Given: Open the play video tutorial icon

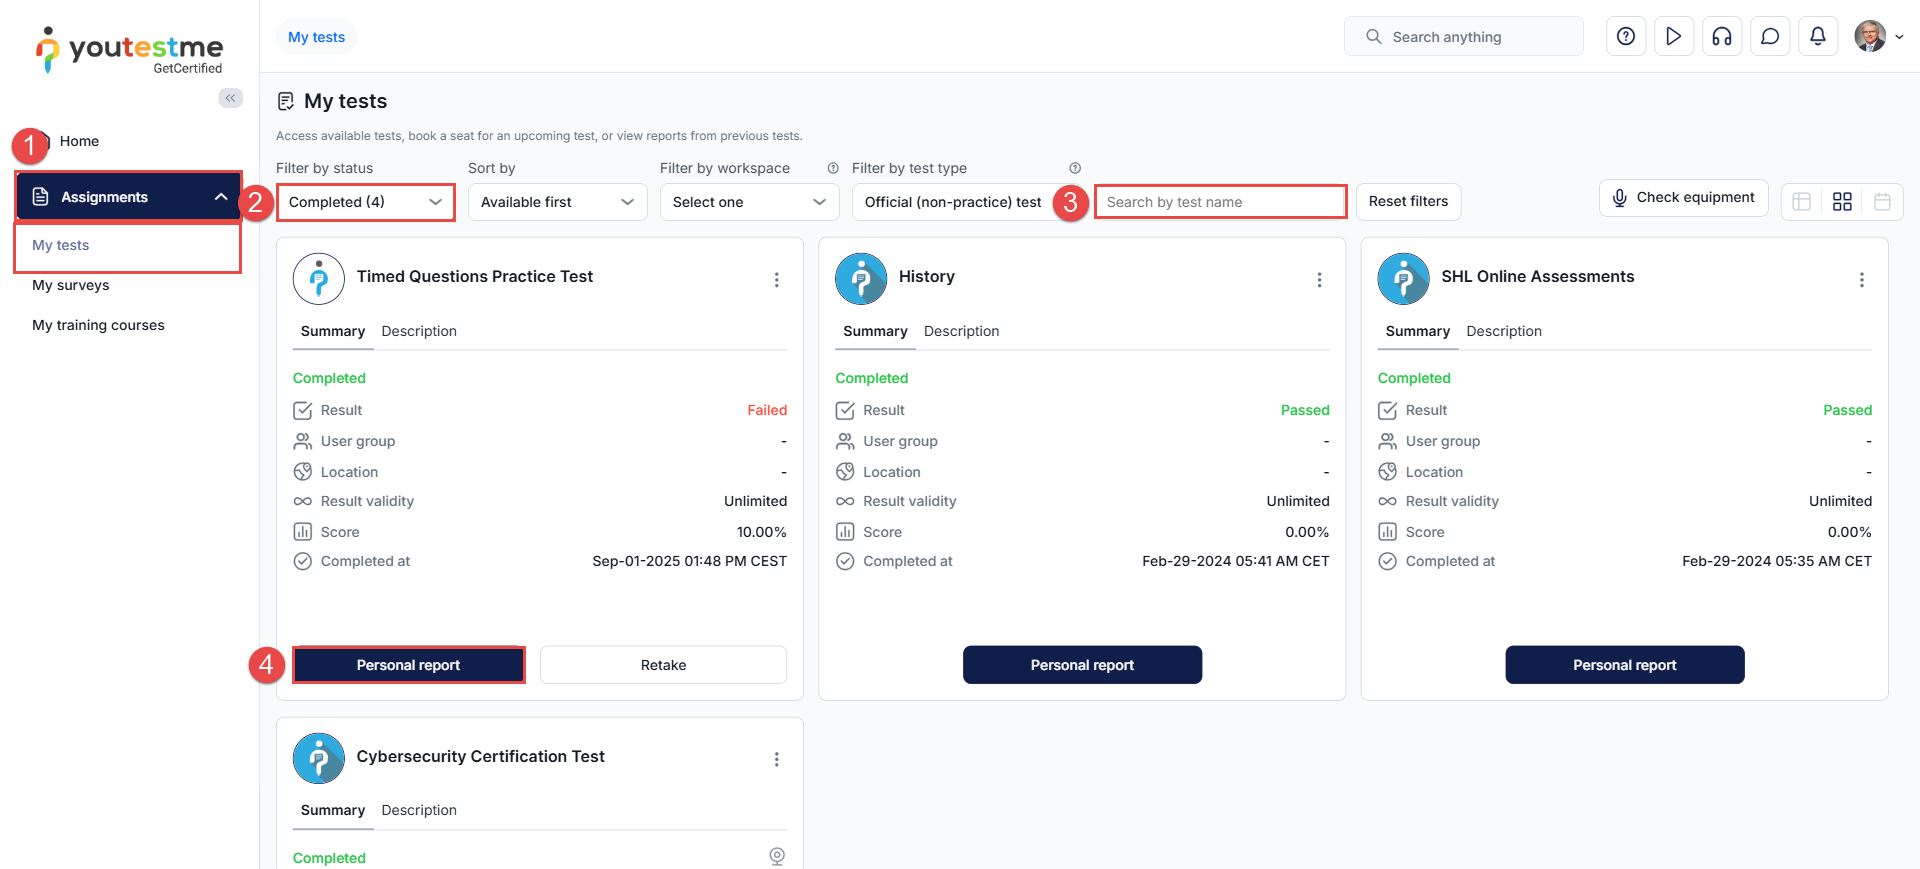Looking at the screenshot, I should click(x=1674, y=37).
